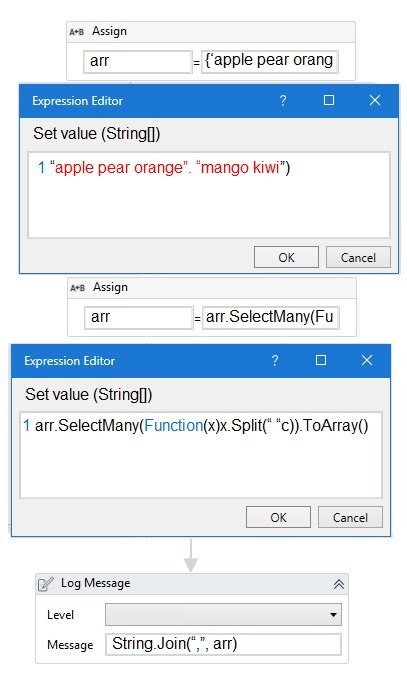Close the lower Expression Editor dialog
Image resolution: width=407 pixels, height=675 pixels.
[x=367, y=360]
